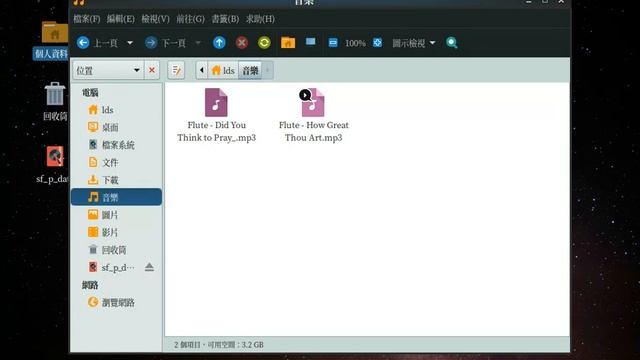640x360 pixels.
Task: Open the 編輯(E) menu
Action: coord(121,19)
